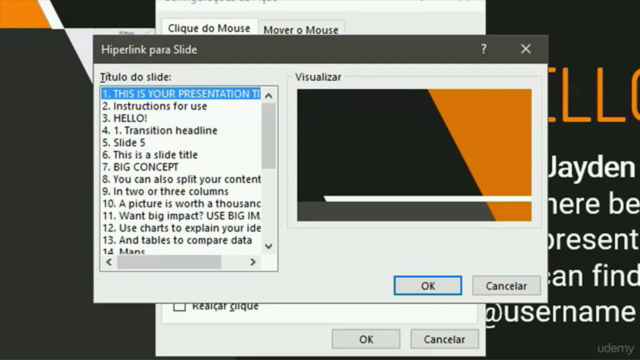Click OK in the background settings dialog
The width and height of the screenshot is (640, 360).
coord(366,339)
